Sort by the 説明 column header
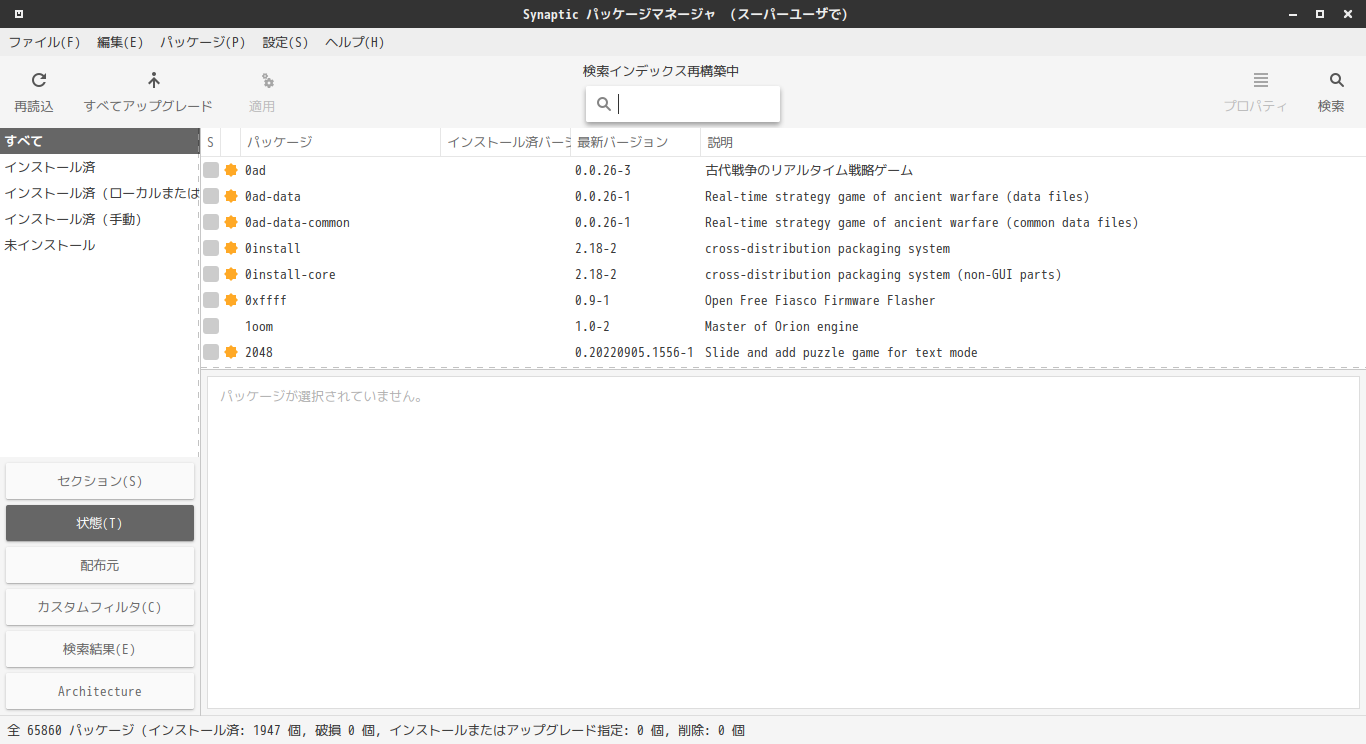The height and width of the screenshot is (744, 1366). click(1033, 142)
